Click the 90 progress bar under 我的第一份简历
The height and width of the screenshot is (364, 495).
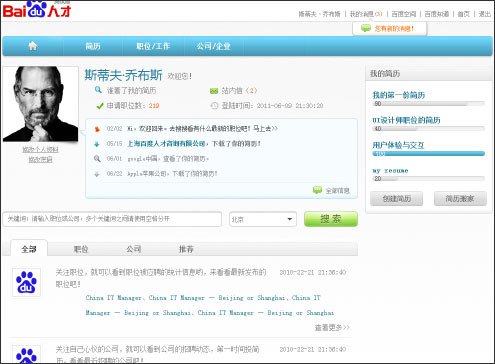(x=429, y=104)
